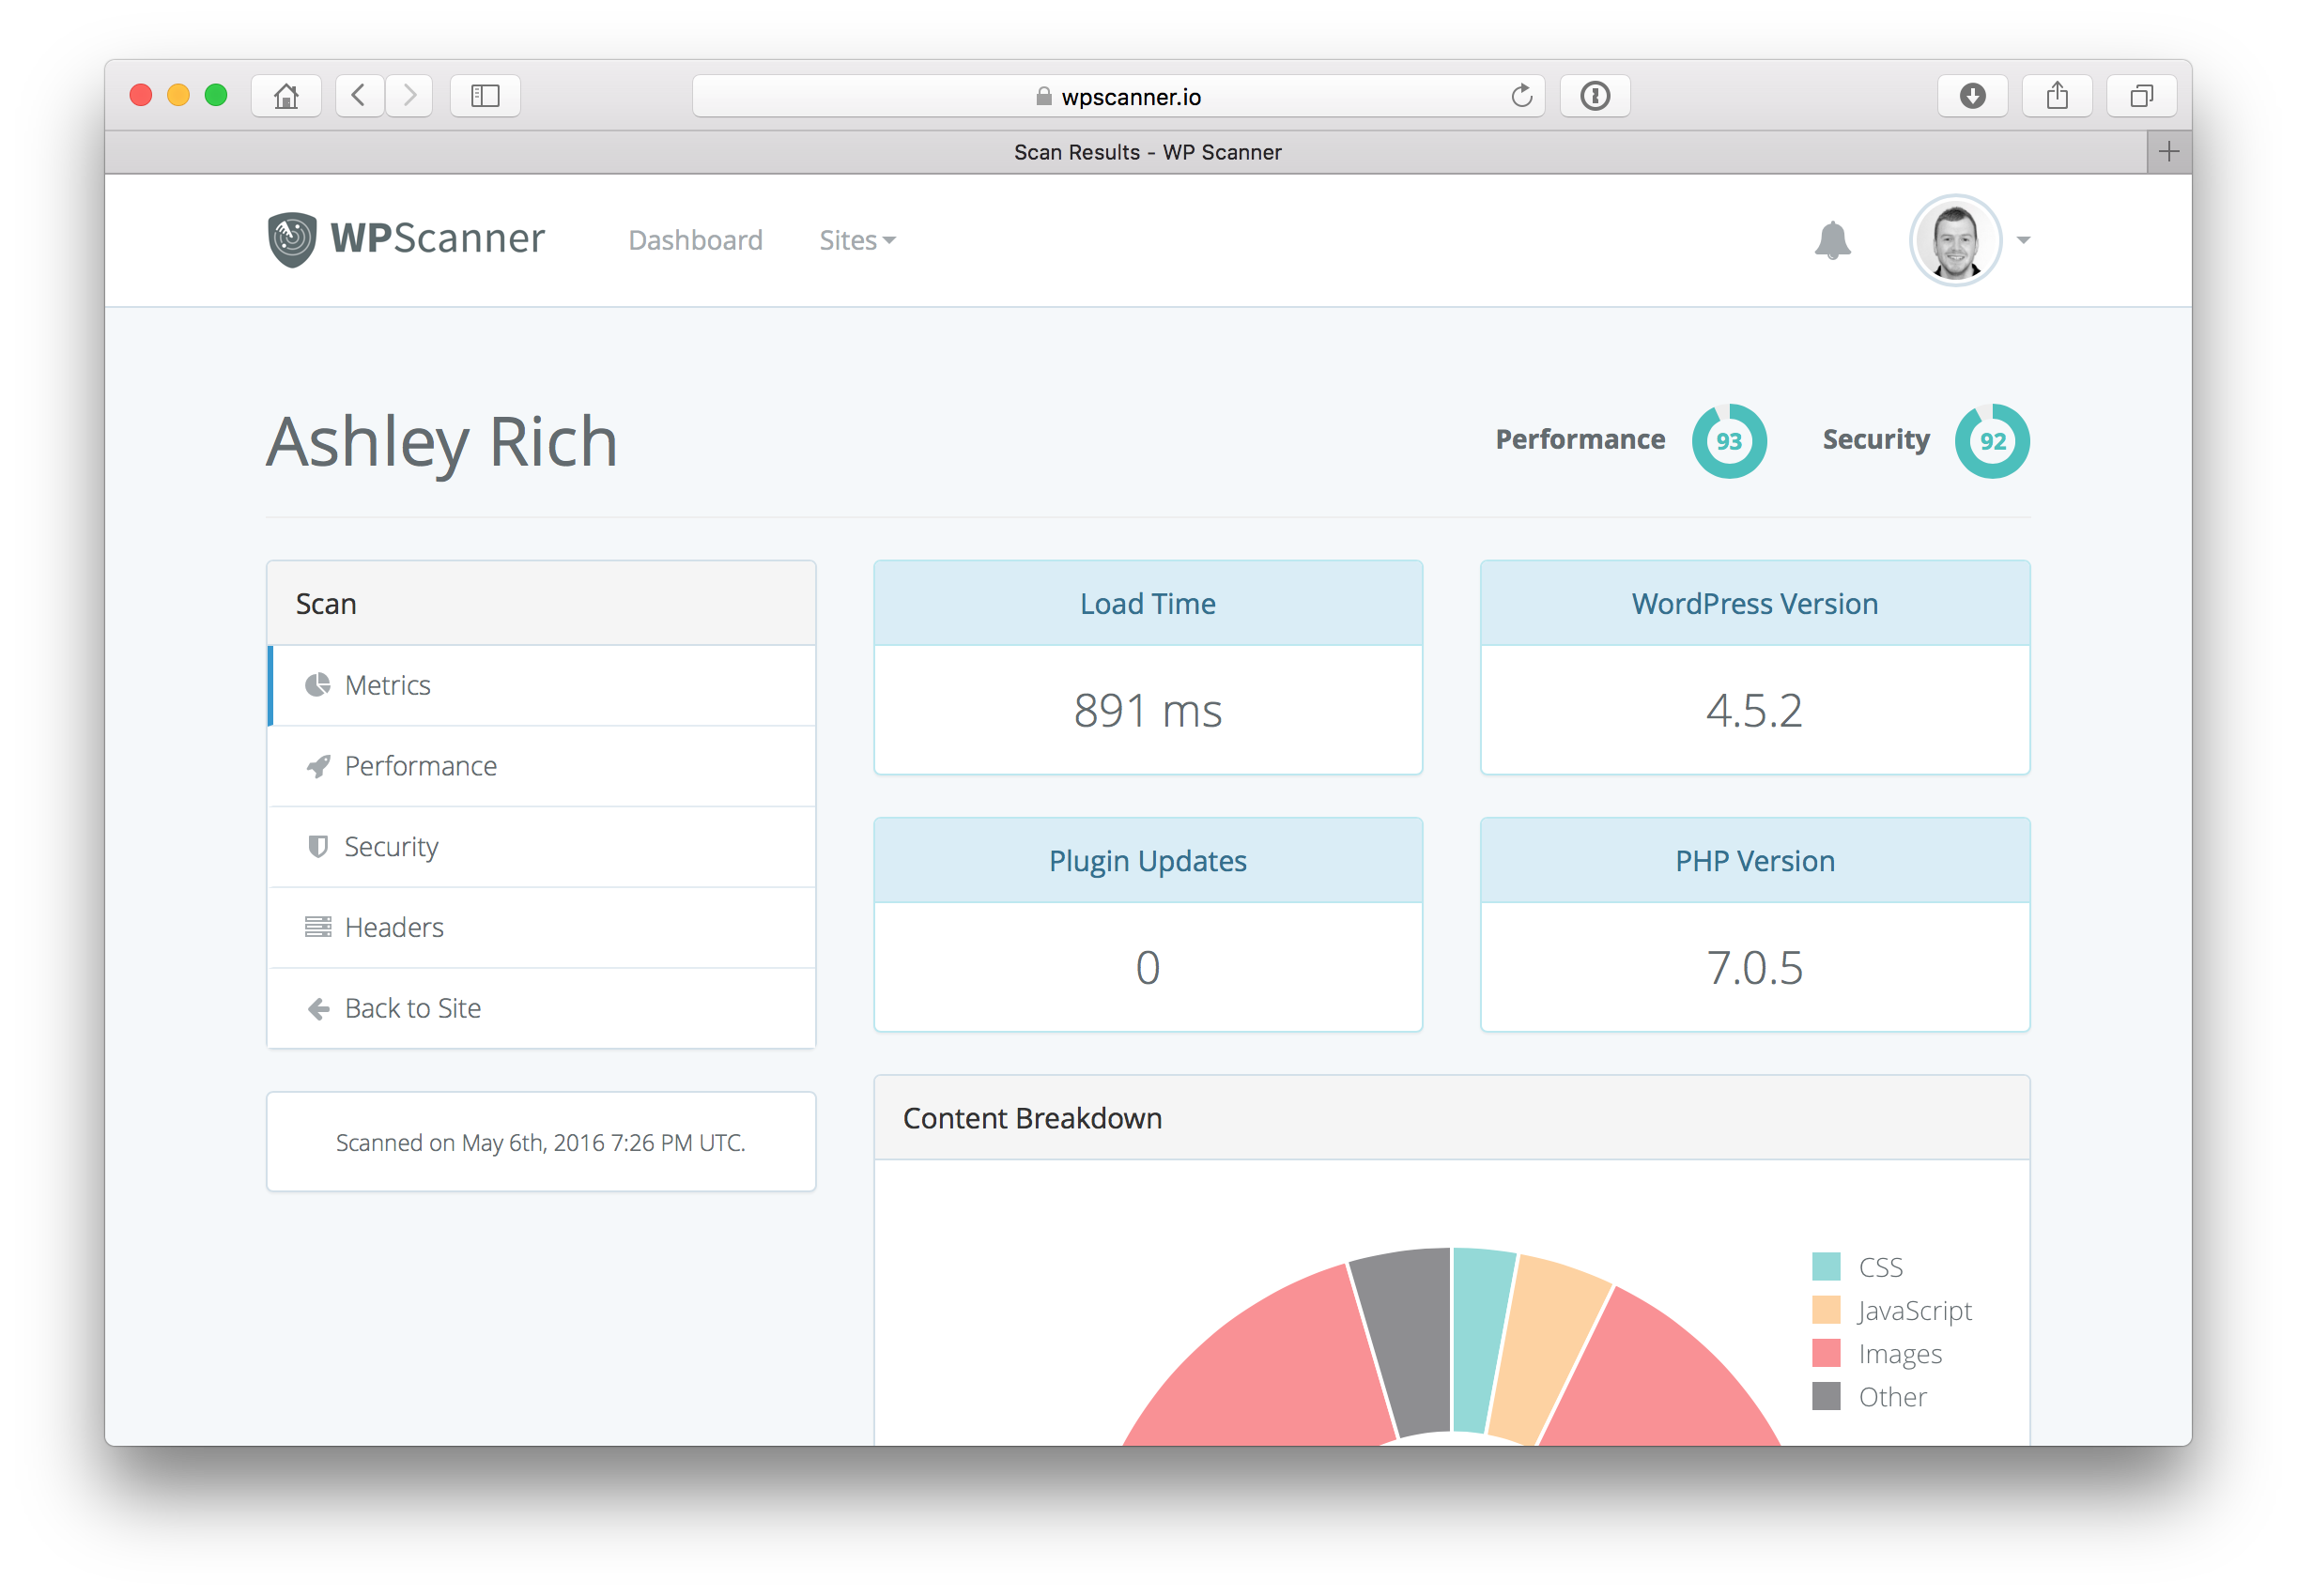Click Back to Site link
The height and width of the screenshot is (1596, 2297).
point(541,1008)
